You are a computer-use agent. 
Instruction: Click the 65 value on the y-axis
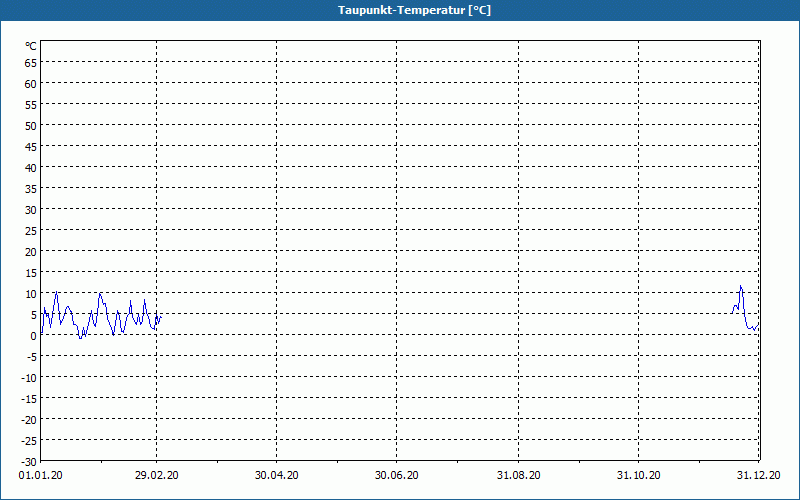(x=31, y=62)
